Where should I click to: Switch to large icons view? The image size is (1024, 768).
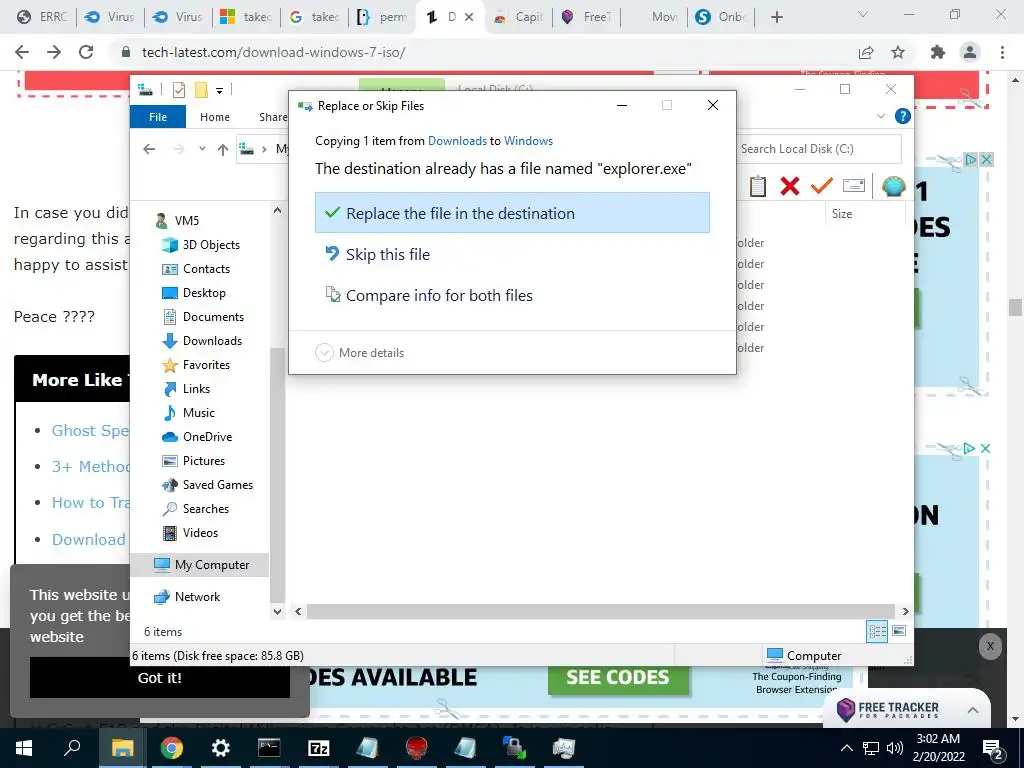pyautogui.click(x=899, y=631)
